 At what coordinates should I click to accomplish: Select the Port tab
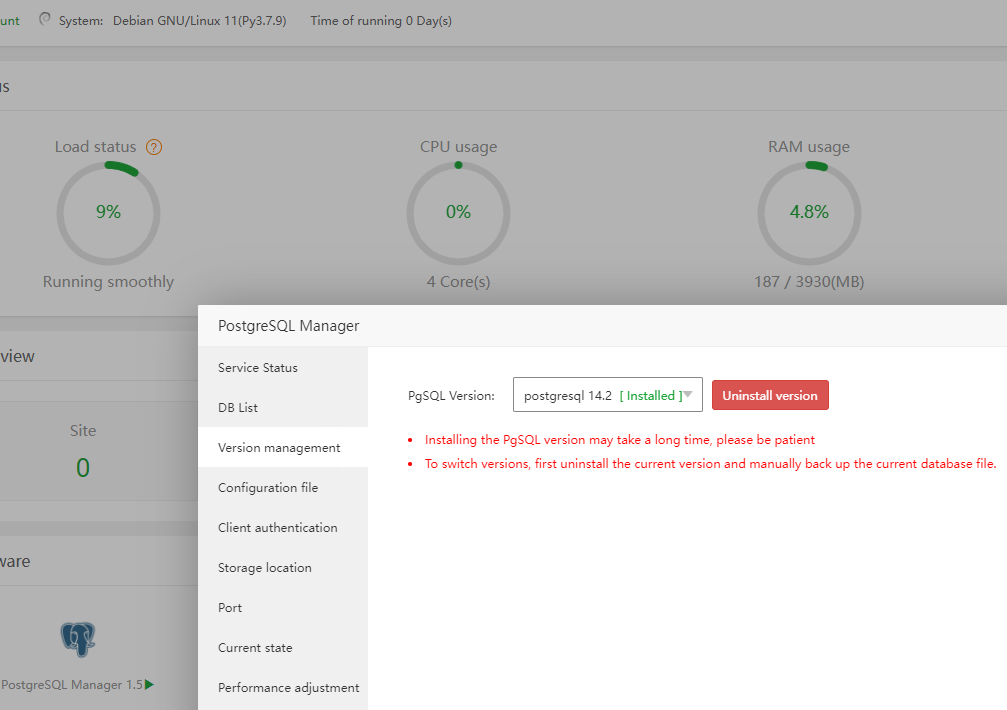coord(283,607)
